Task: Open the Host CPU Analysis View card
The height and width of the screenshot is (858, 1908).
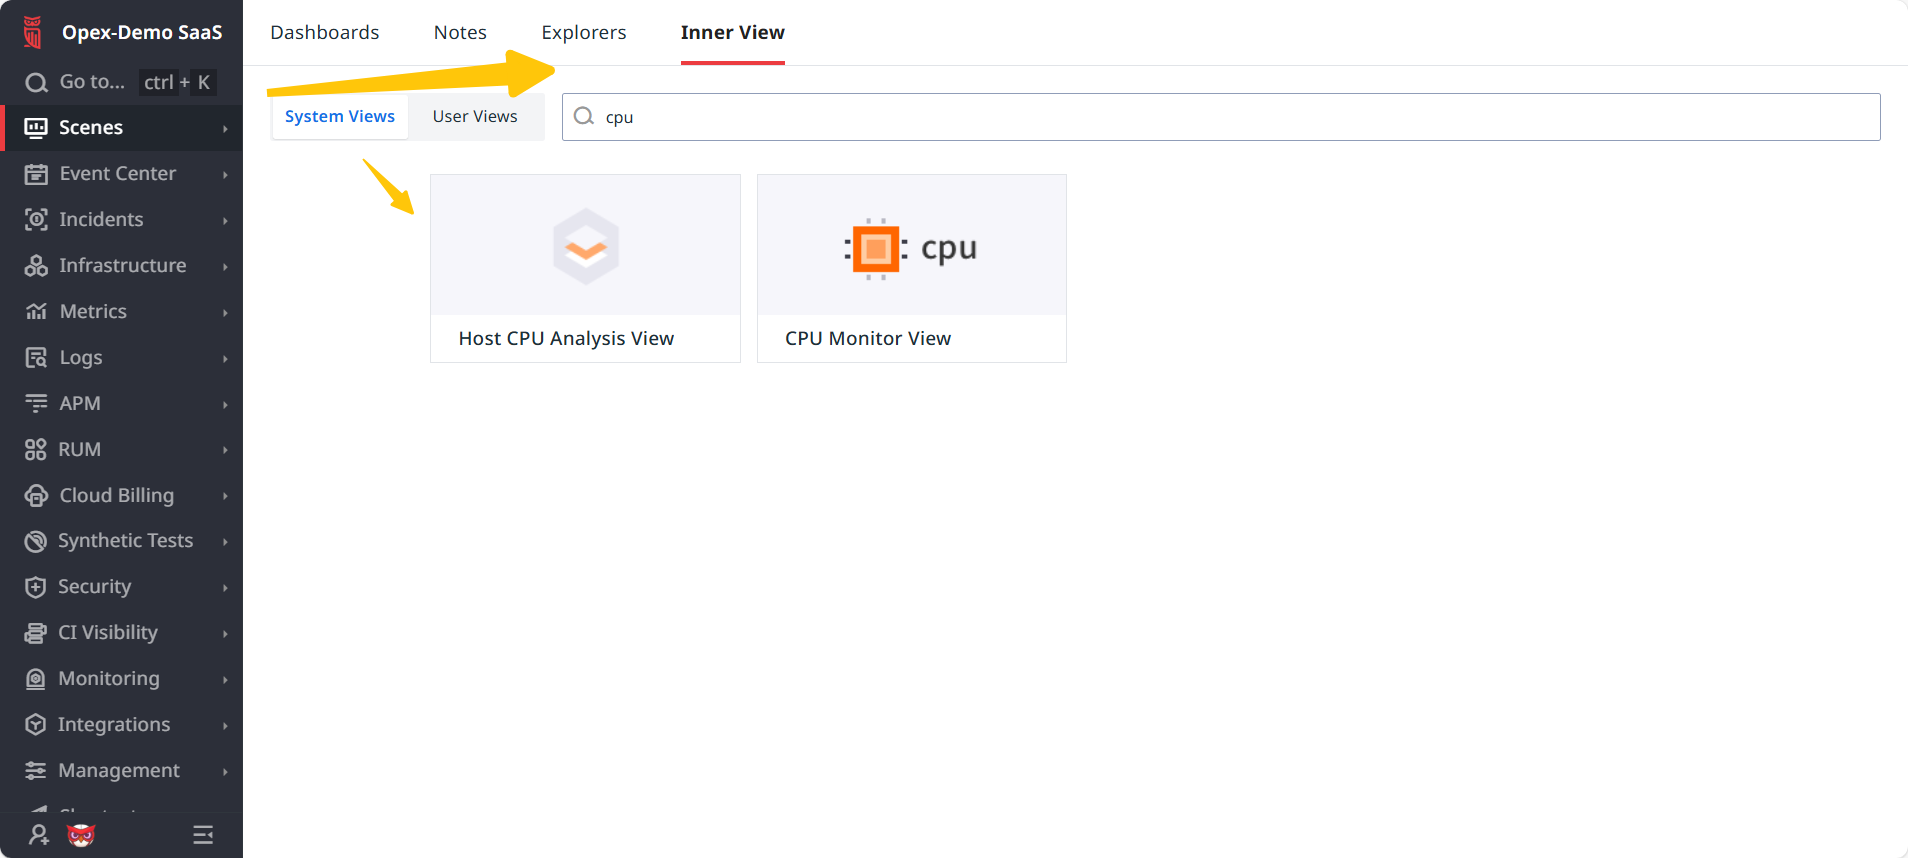Action: click(x=585, y=268)
